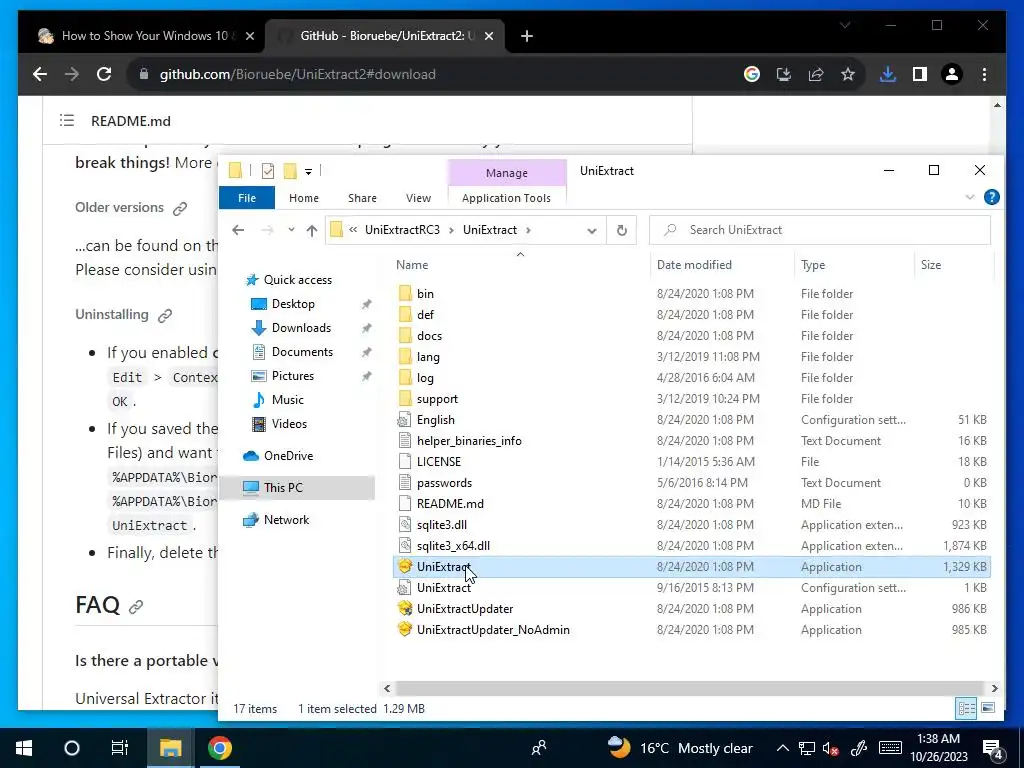
Task: Select OneDrive in navigation pane
Action: pyautogui.click(x=288, y=456)
